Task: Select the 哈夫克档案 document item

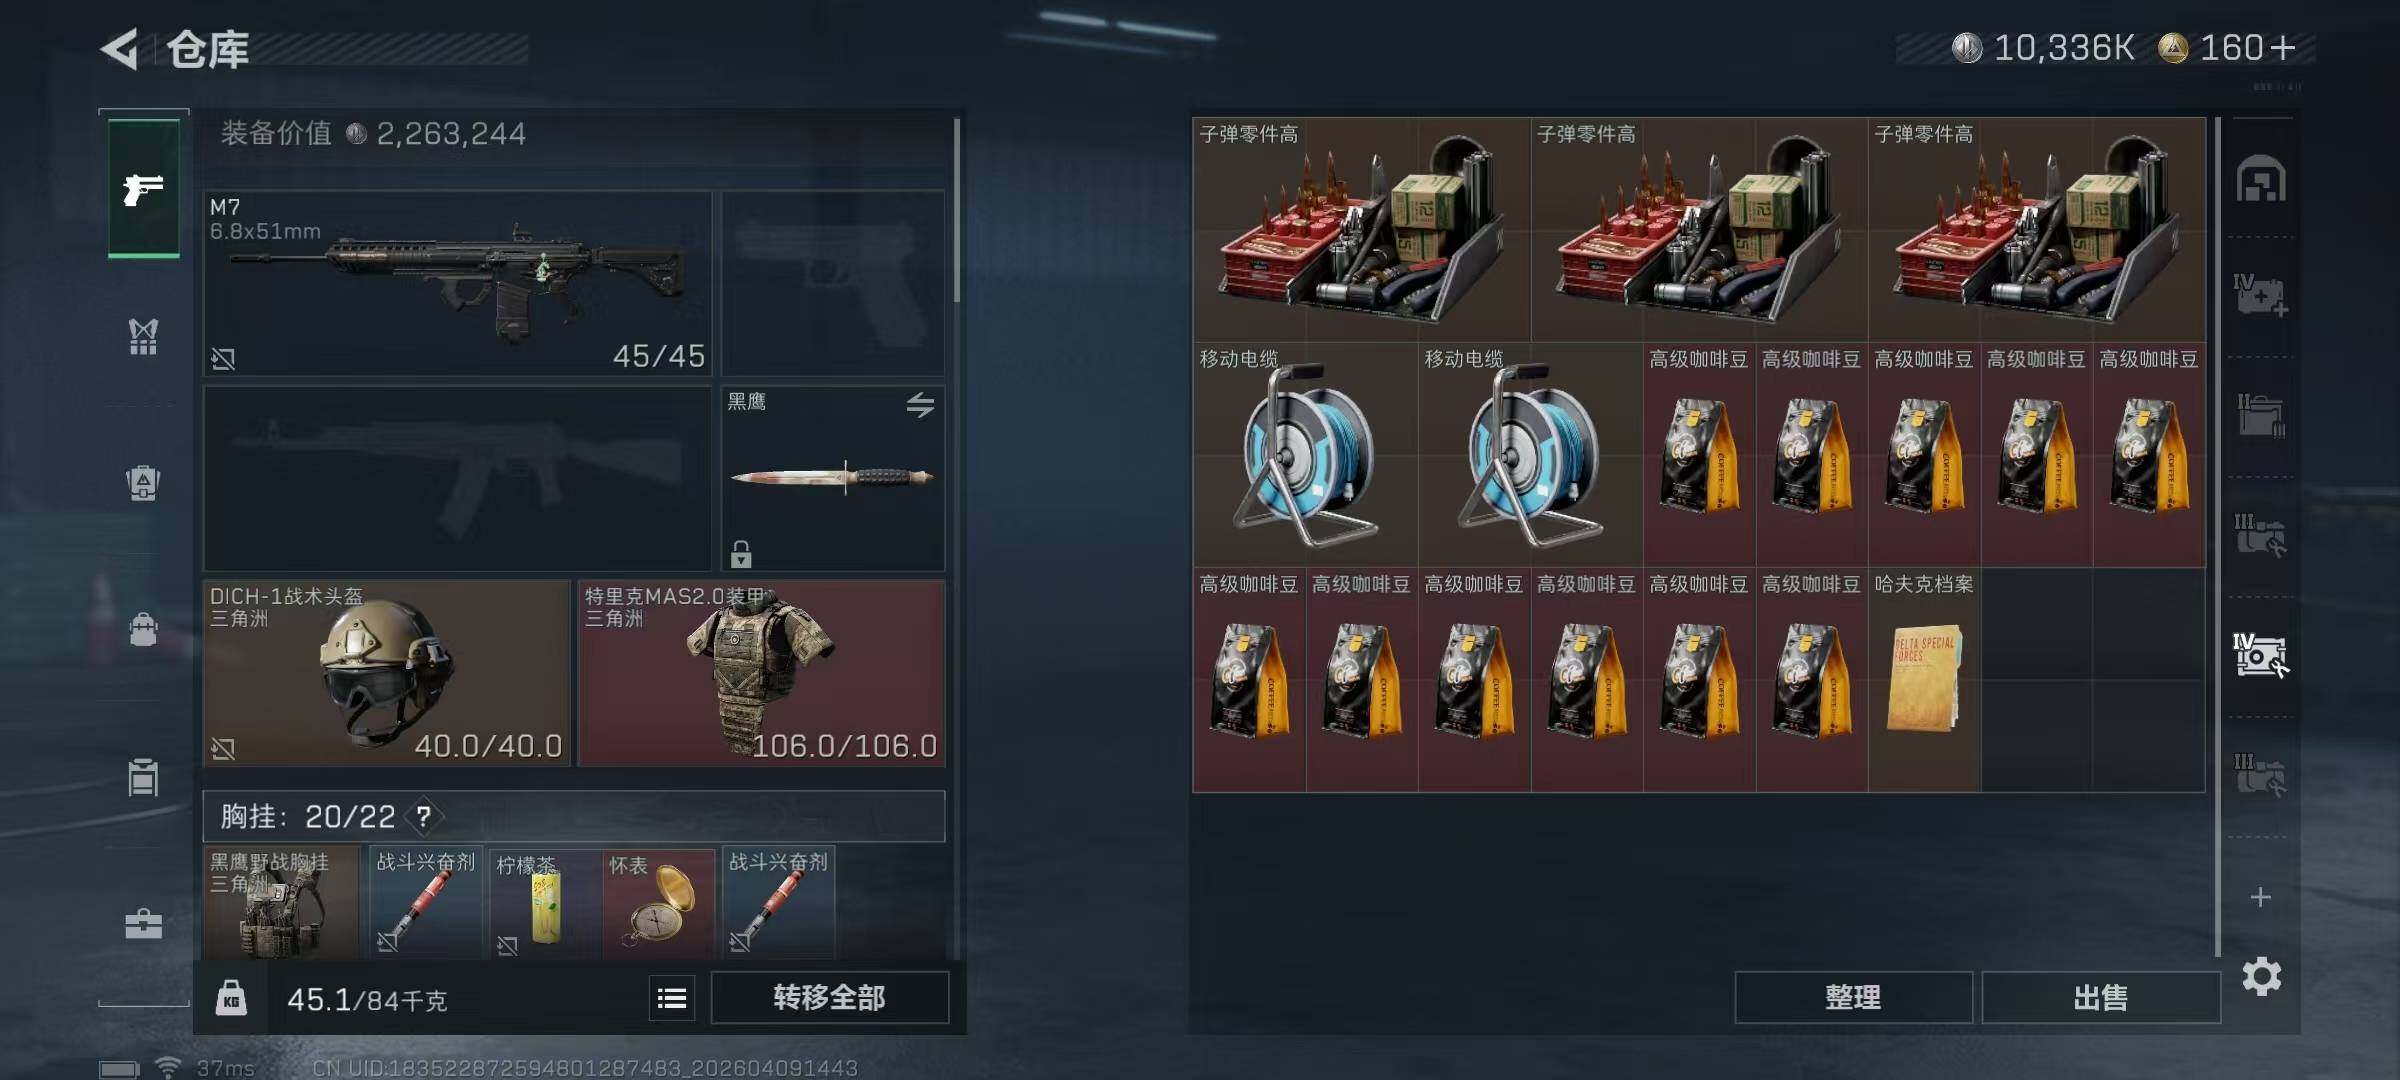Action: pos(1924,680)
